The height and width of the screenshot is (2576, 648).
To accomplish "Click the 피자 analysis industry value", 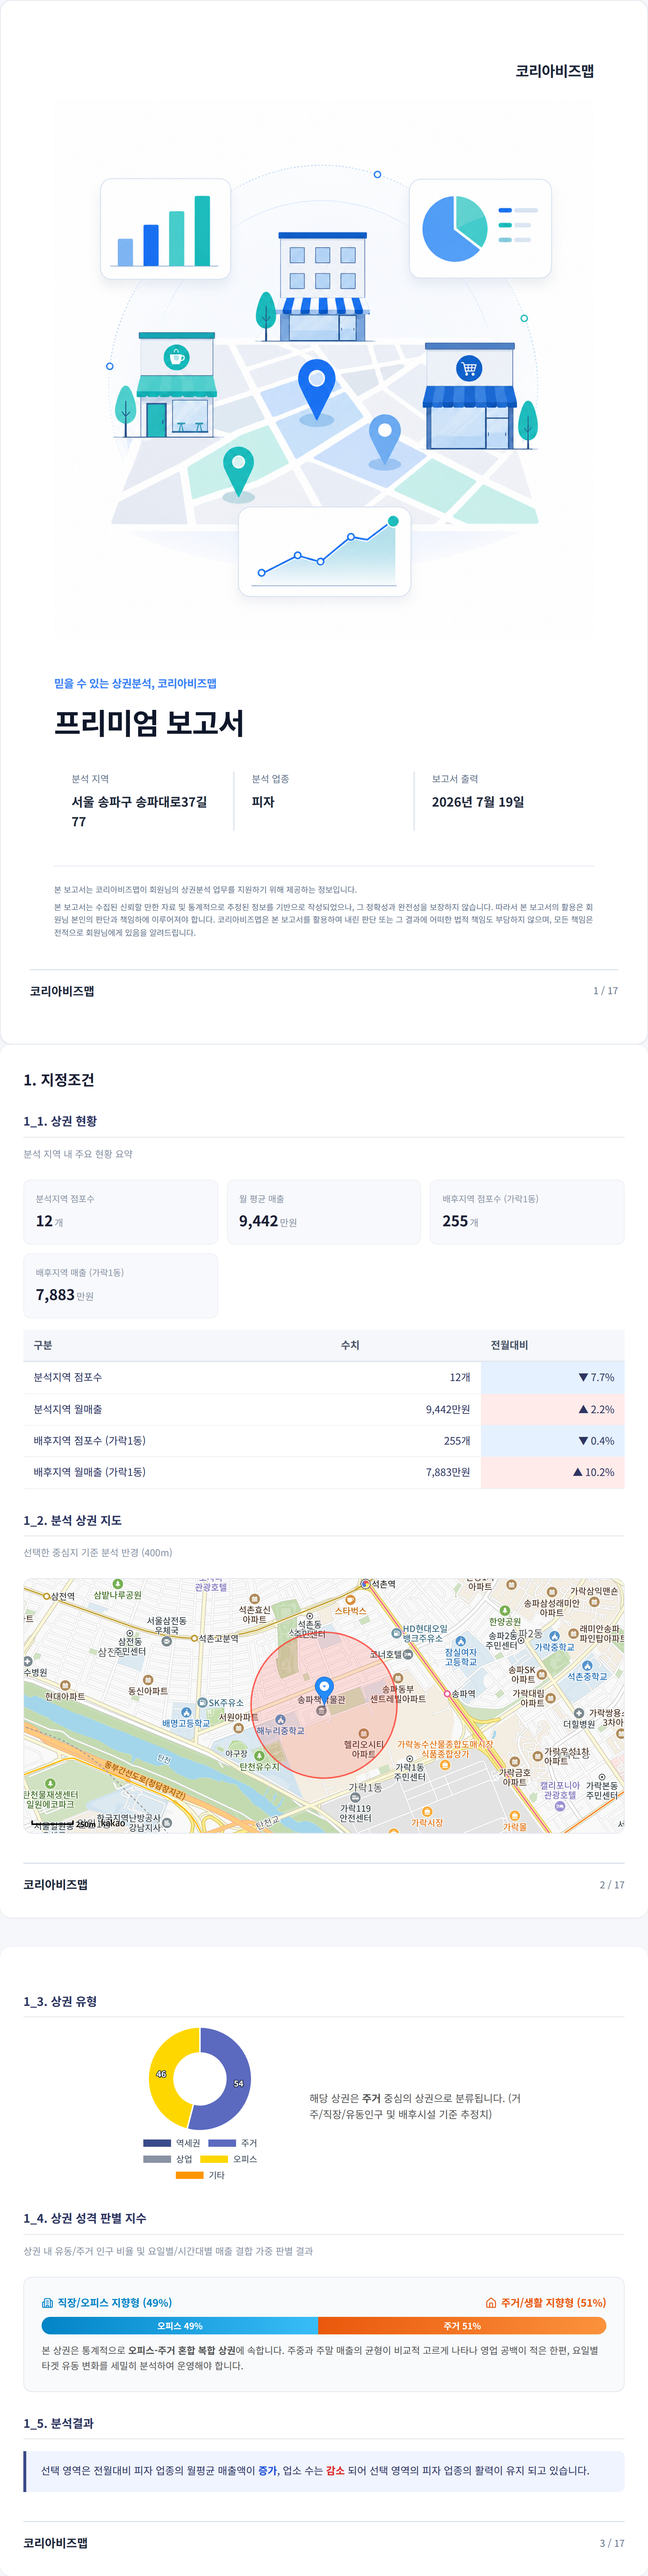I will tap(263, 802).
